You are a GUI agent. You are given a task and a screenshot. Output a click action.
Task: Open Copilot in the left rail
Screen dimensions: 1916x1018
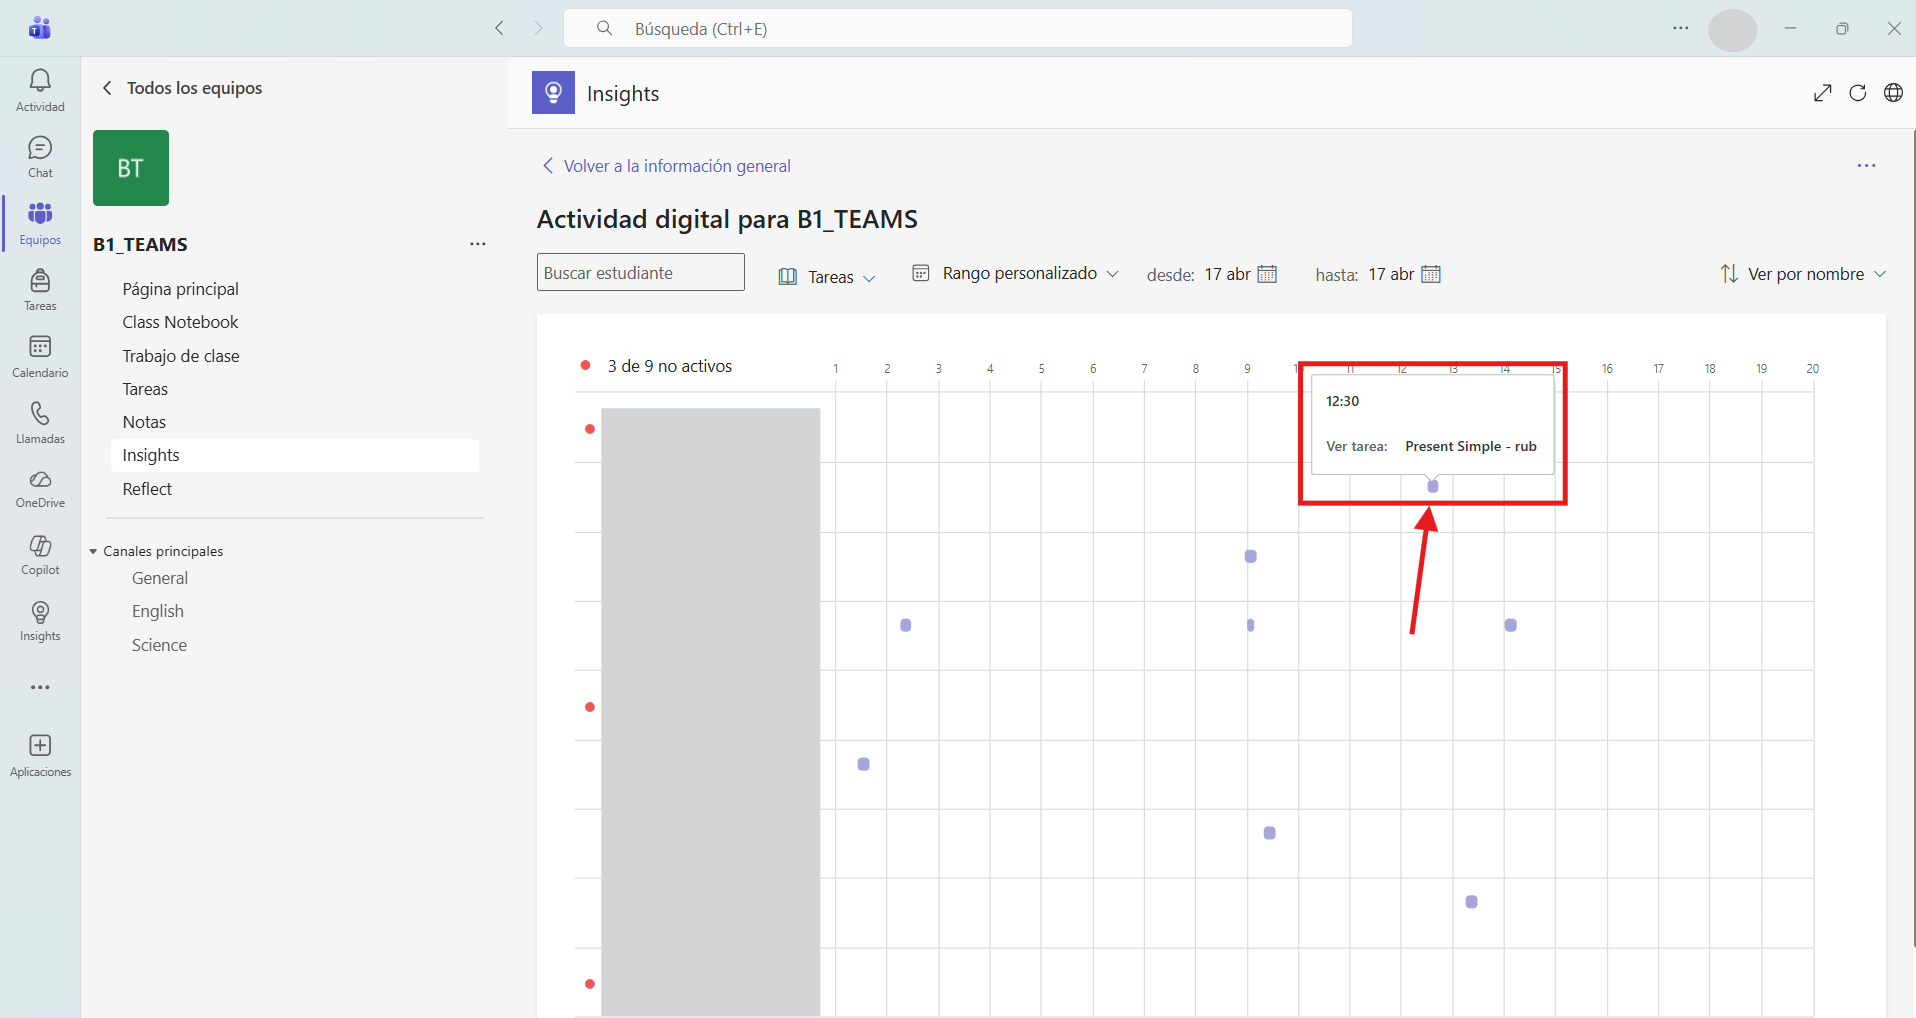click(x=40, y=555)
